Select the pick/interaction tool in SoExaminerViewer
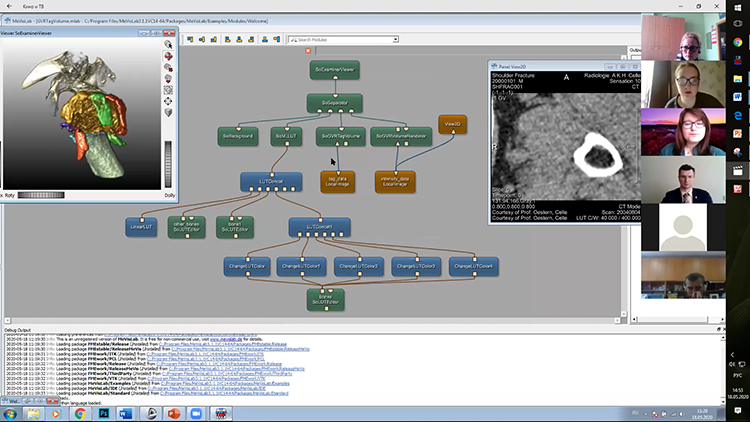Screen dimensions: 750x422 pos(168,44)
